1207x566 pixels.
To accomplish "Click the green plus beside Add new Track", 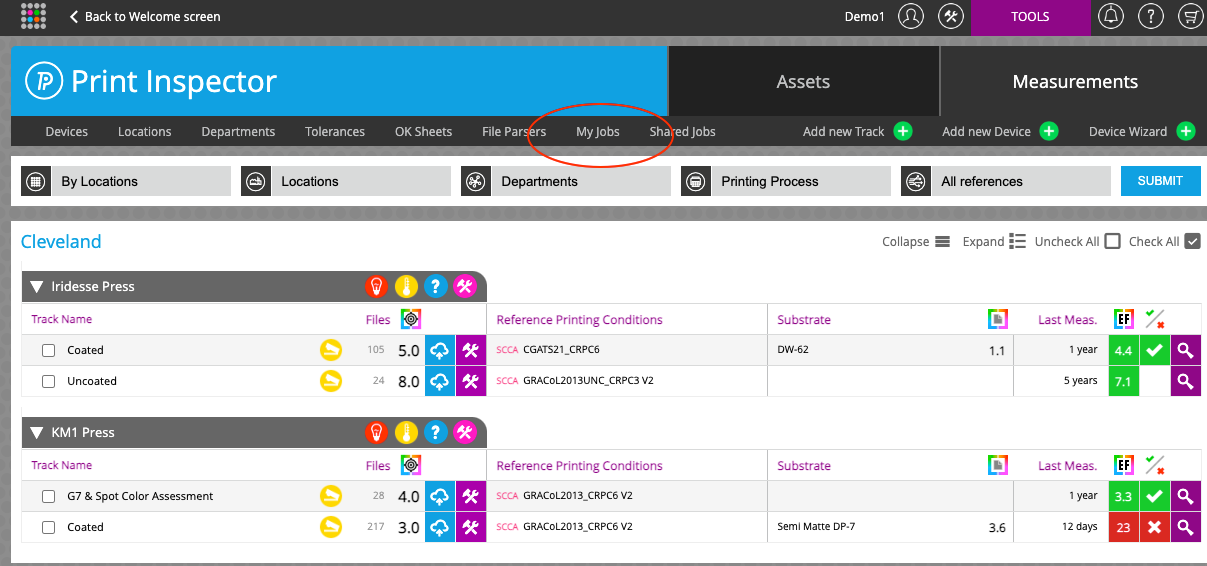I will pos(902,131).
